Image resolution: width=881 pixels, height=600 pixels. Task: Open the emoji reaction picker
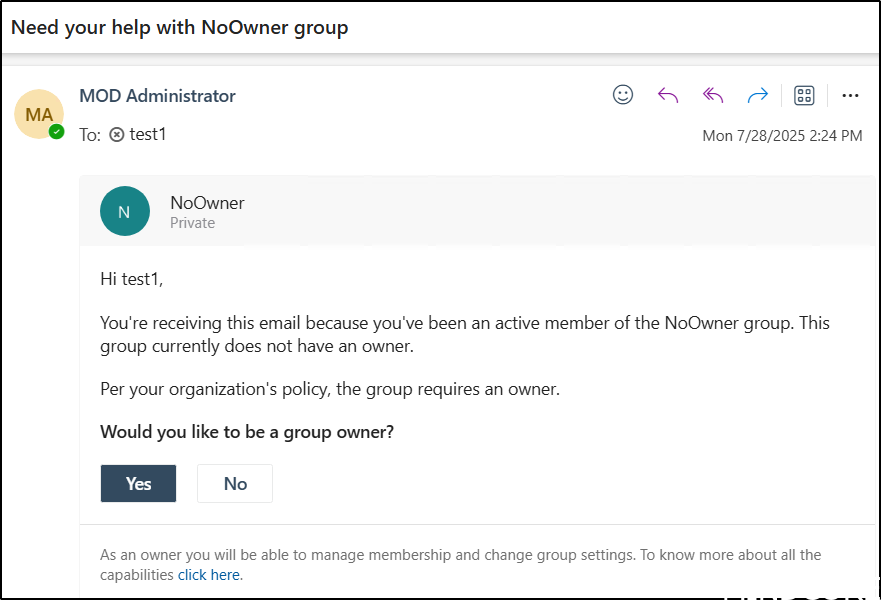tap(623, 95)
